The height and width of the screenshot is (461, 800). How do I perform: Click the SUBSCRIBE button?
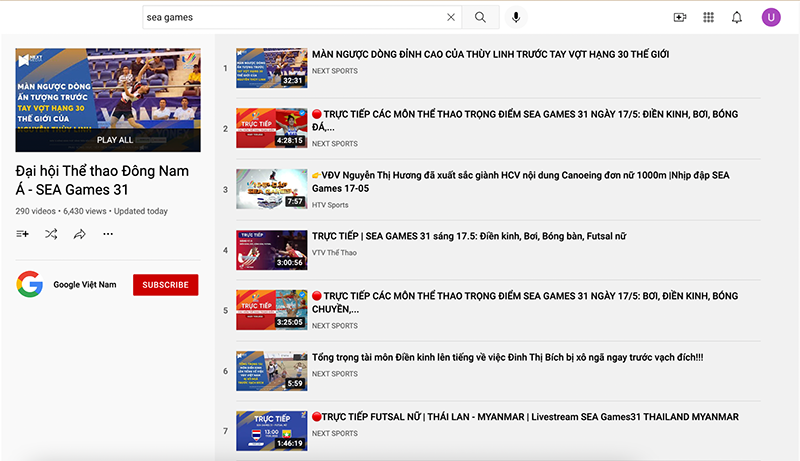click(x=166, y=285)
